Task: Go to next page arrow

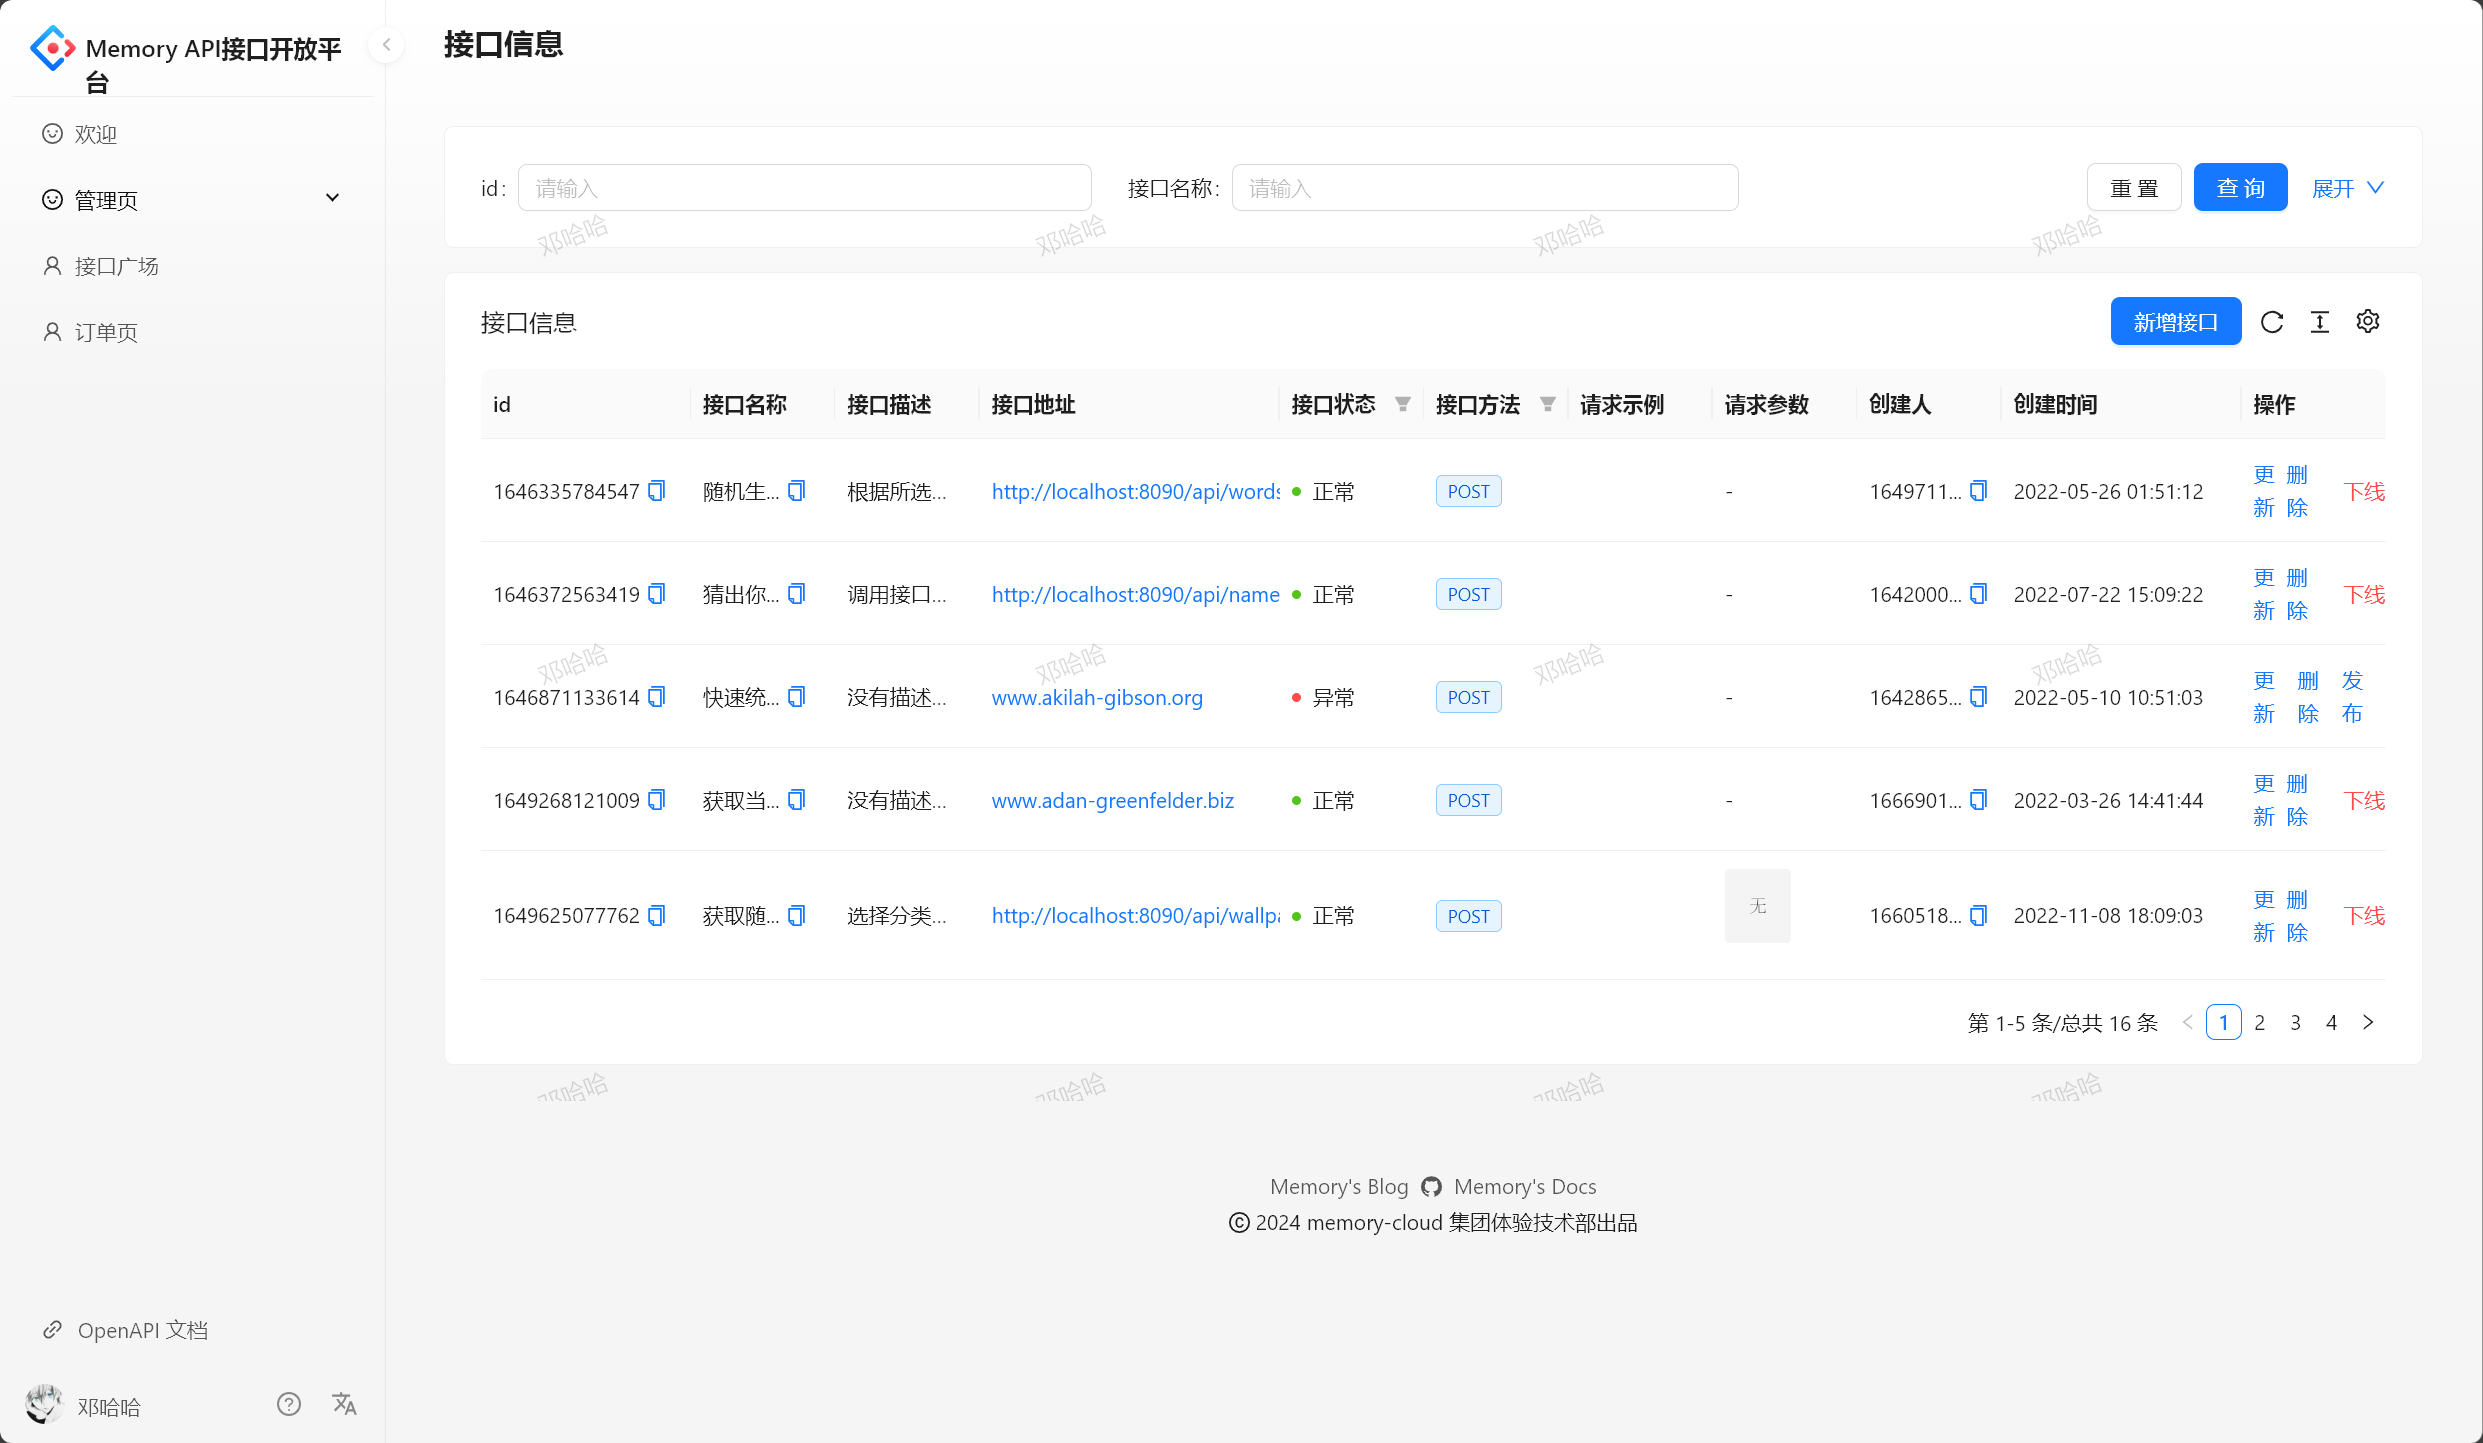Action: click(2368, 1022)
